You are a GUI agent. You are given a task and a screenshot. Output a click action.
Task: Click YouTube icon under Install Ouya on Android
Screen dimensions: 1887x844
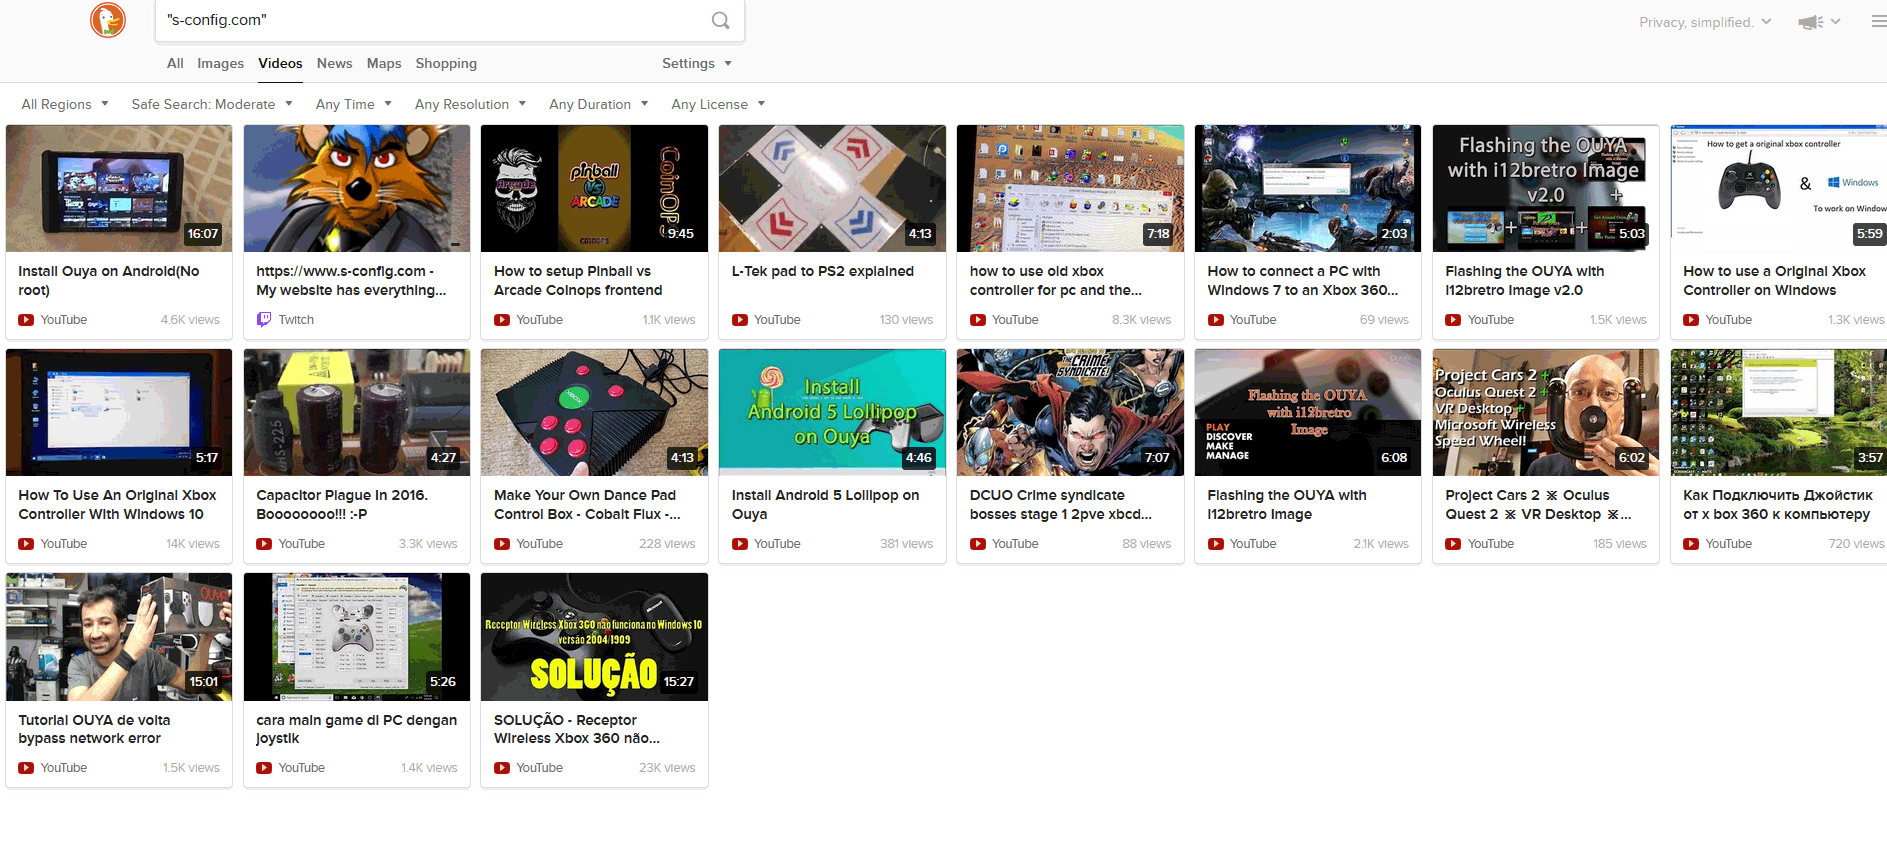tap(26, 320)
